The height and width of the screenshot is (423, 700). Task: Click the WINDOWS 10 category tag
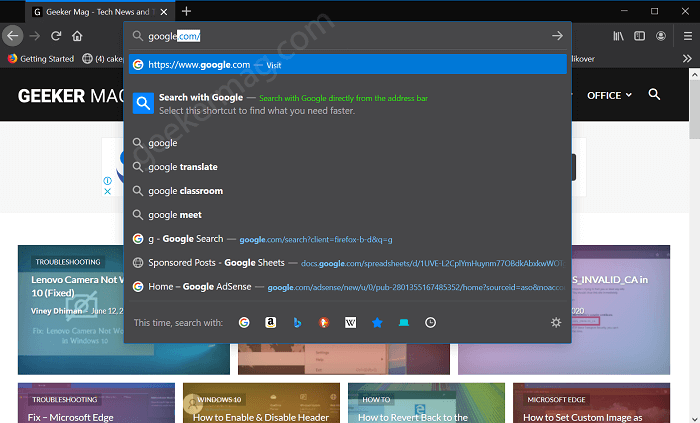click(219, 399)
